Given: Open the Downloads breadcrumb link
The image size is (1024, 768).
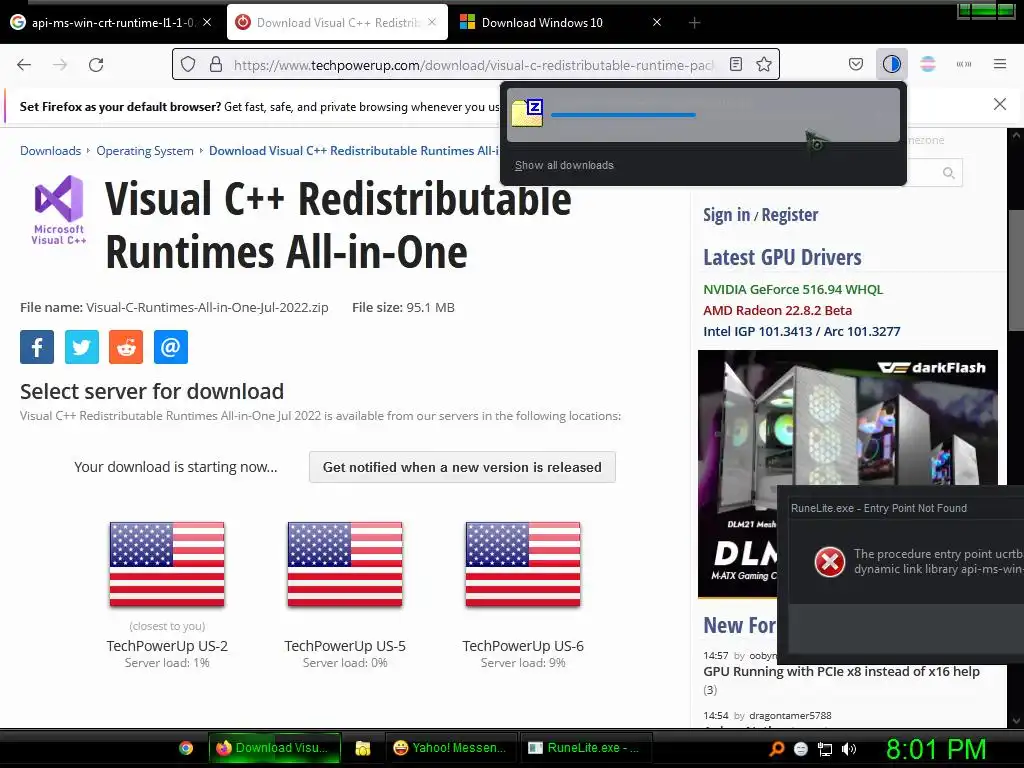Looking at the screenshot, I should click(x=50, y=151).
